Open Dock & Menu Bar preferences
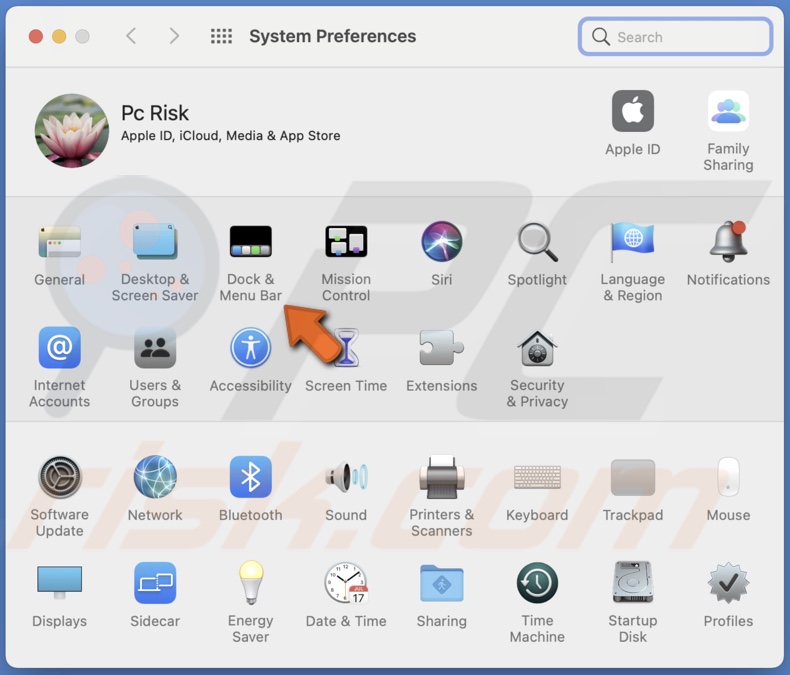Viewport: 790px width, 675px height. pos(250,242)
